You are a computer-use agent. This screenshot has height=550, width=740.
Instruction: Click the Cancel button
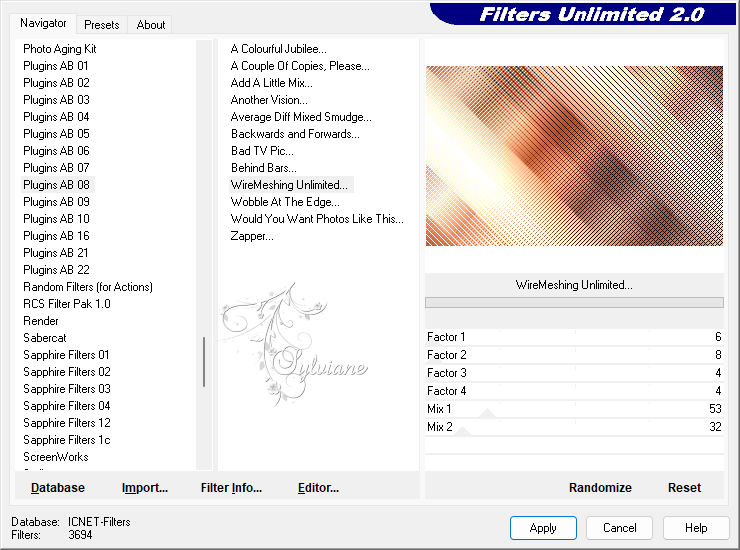[619, 527]
